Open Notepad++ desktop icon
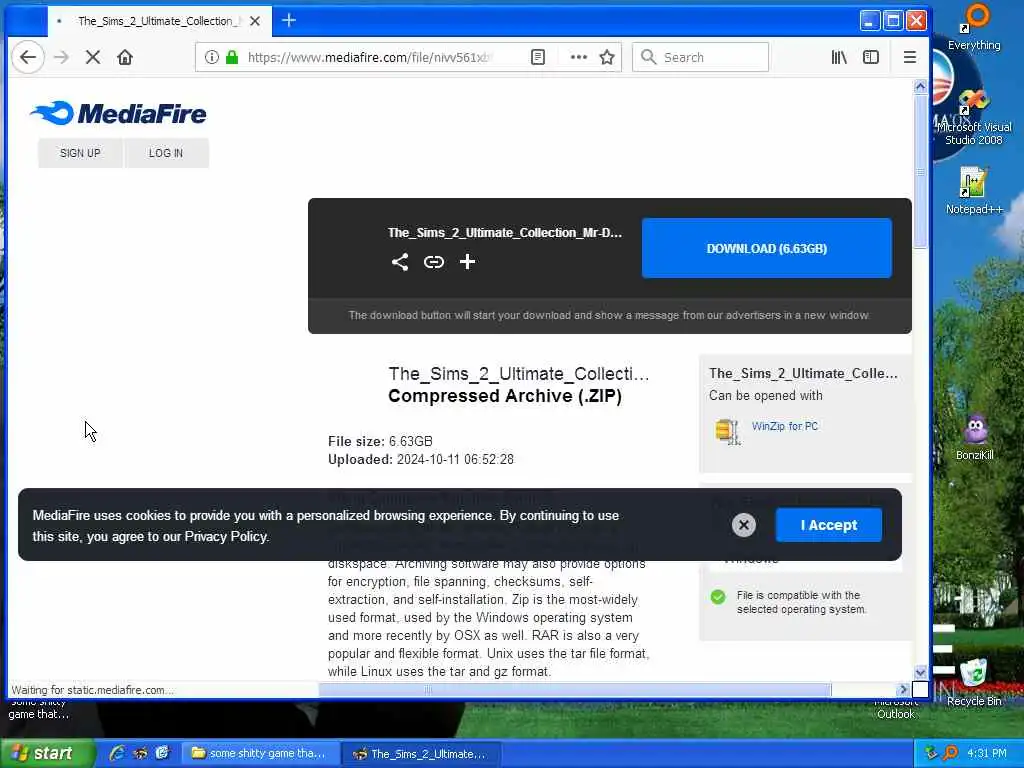1024x768 pixels. click(973, 191)
